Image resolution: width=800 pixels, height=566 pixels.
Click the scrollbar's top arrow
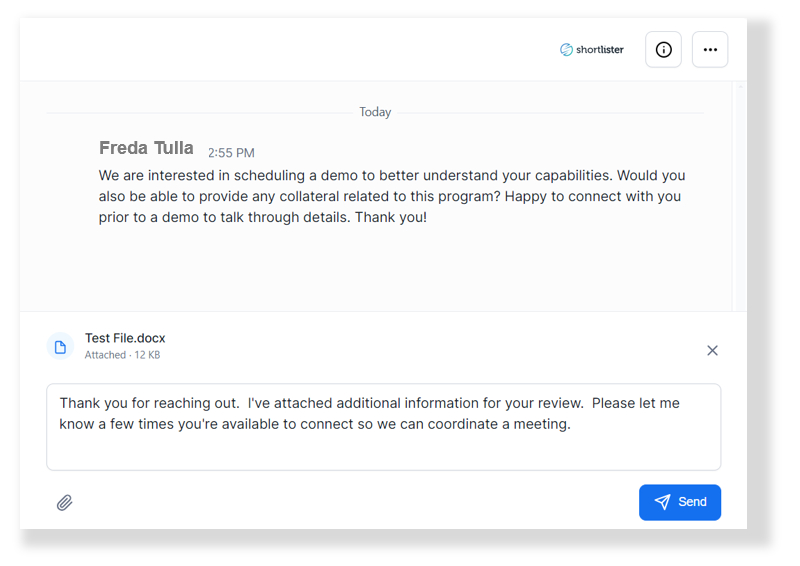click(x=740, y=87)
